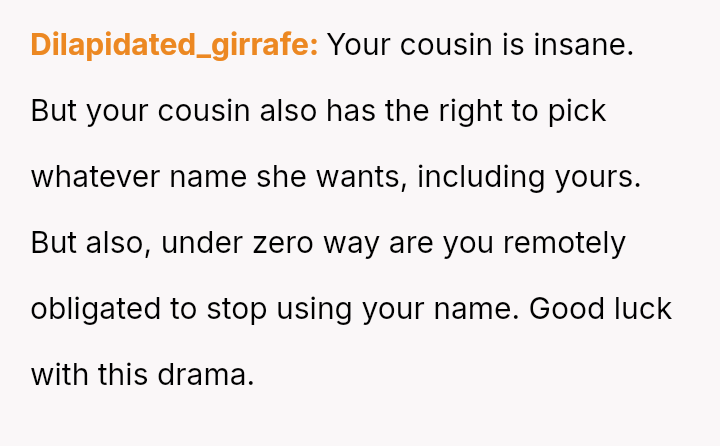Click the words "But also," in fourth line
The image size is (720, 446).
(x=89, y=243)
